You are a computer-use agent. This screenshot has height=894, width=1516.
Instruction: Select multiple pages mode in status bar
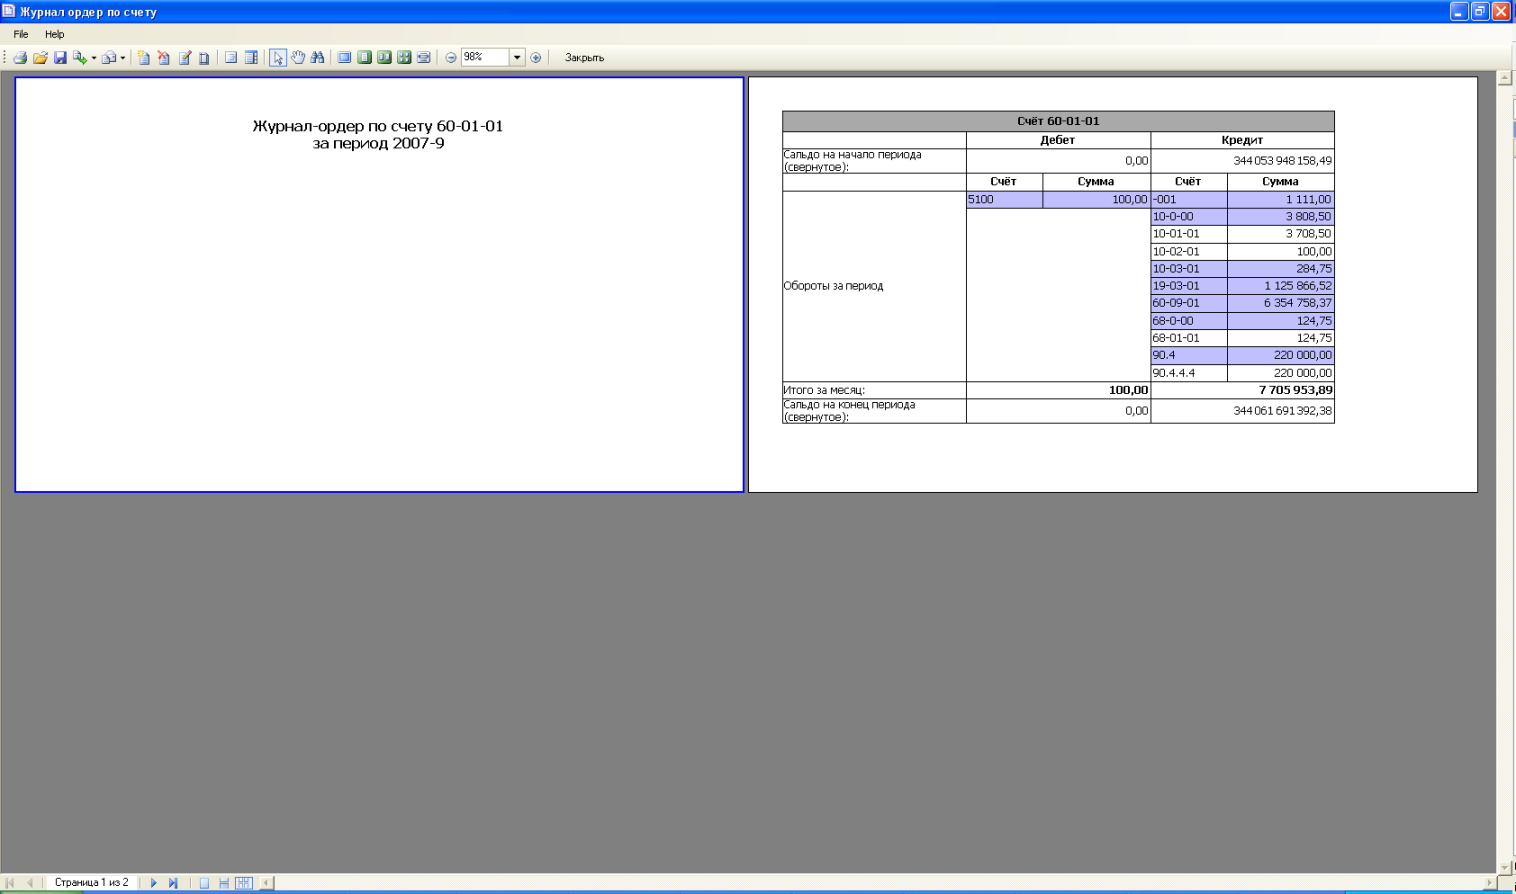pyautogui.click(x=244, y=883)
